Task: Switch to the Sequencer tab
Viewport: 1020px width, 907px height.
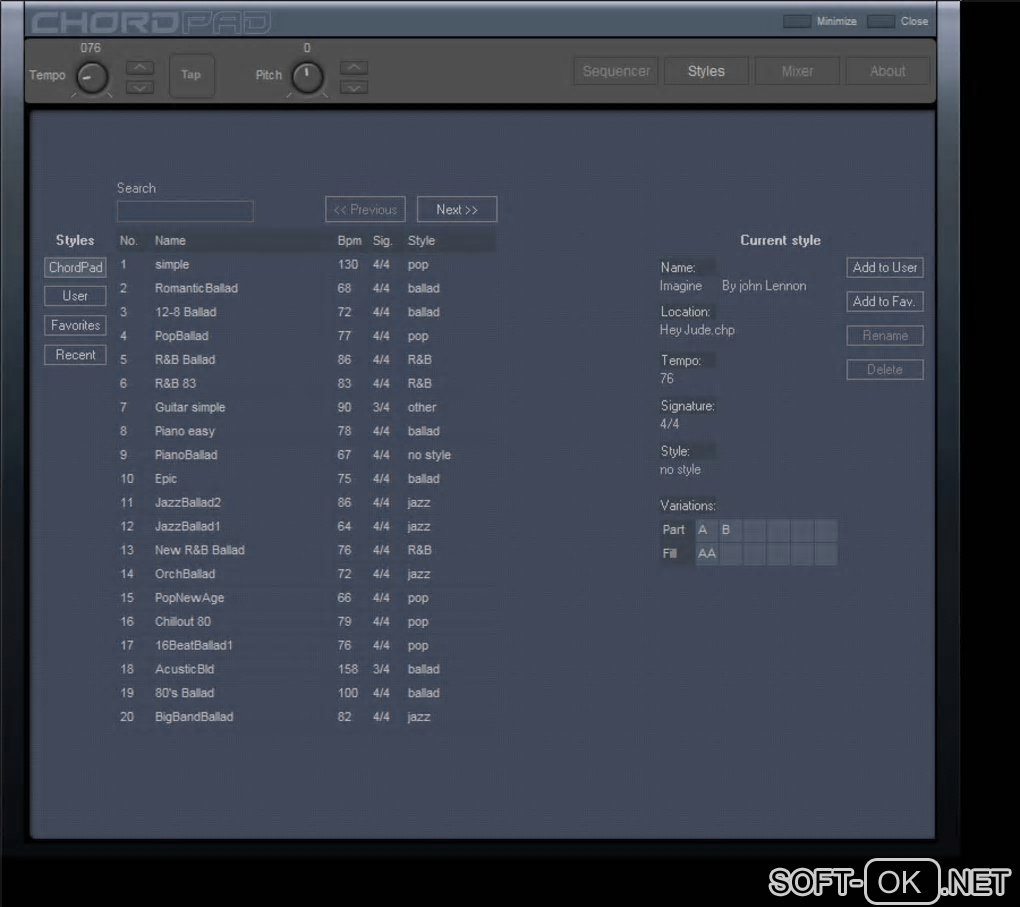Action: [616, 71]
